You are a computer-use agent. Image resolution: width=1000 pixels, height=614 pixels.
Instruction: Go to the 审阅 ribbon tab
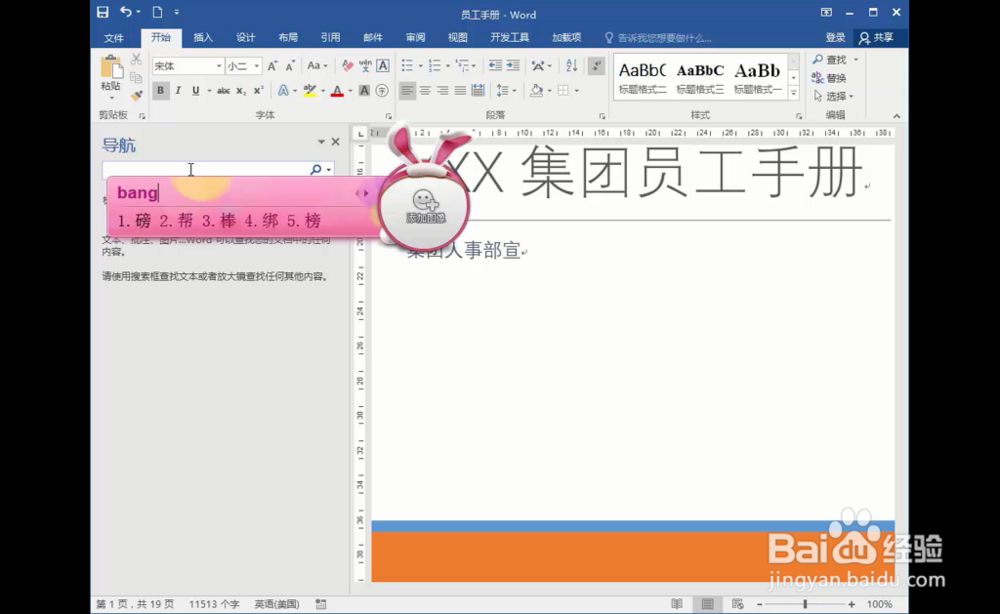[x=415, y=38]
